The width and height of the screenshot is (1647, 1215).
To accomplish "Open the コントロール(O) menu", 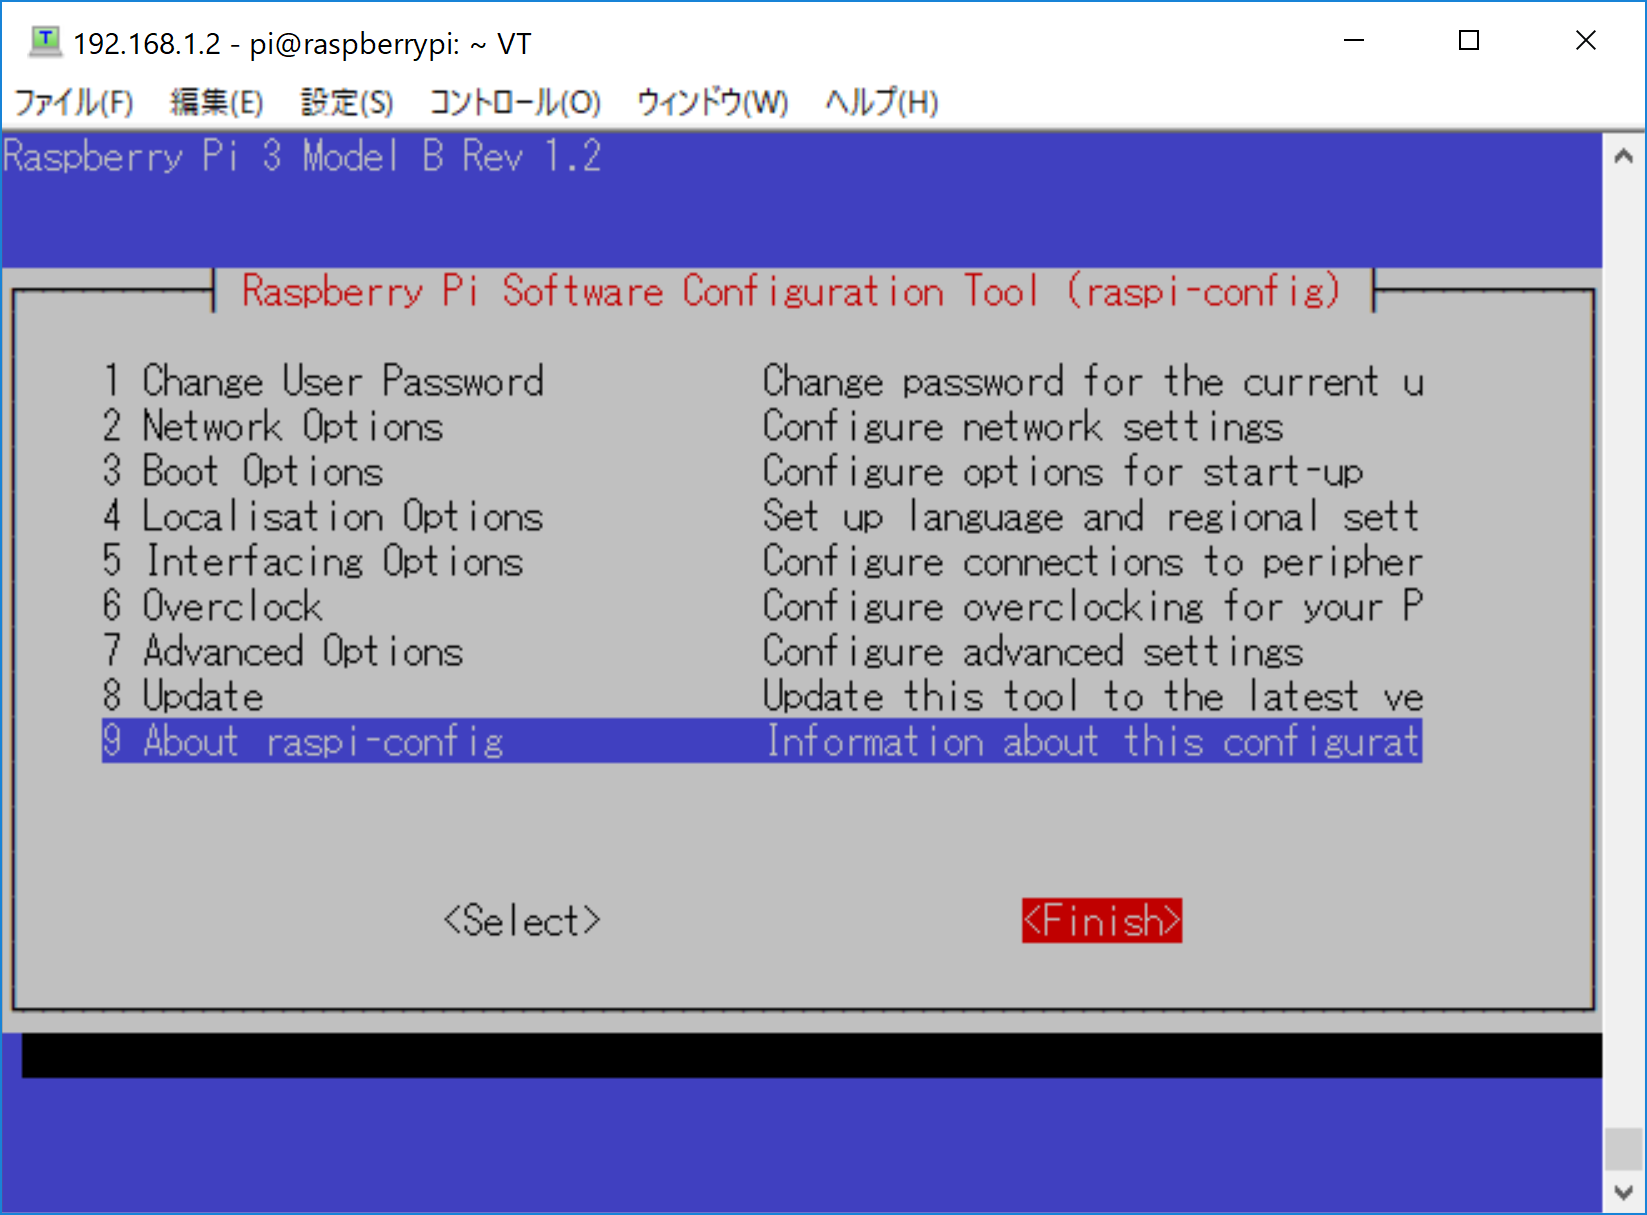I will 515,102.
